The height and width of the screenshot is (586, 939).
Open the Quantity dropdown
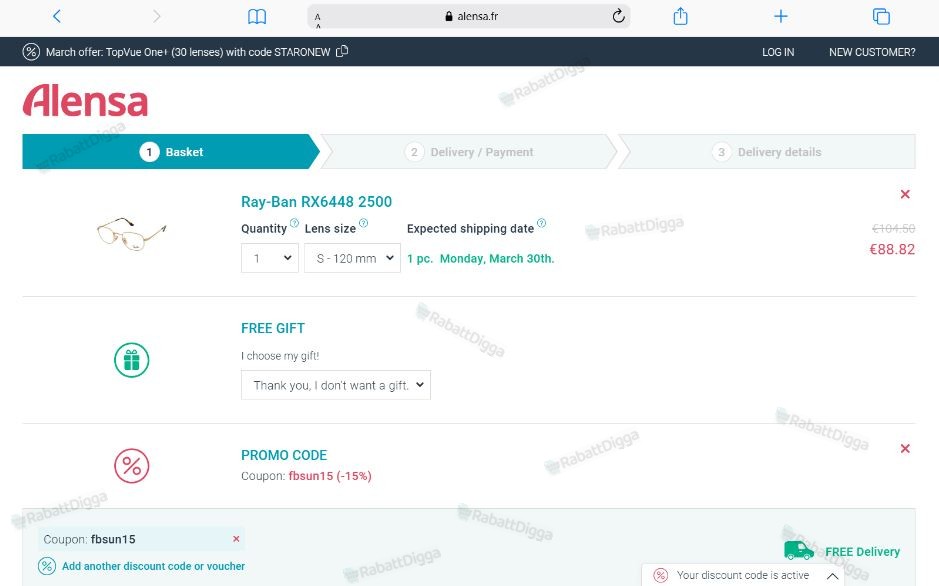(269, 258)
